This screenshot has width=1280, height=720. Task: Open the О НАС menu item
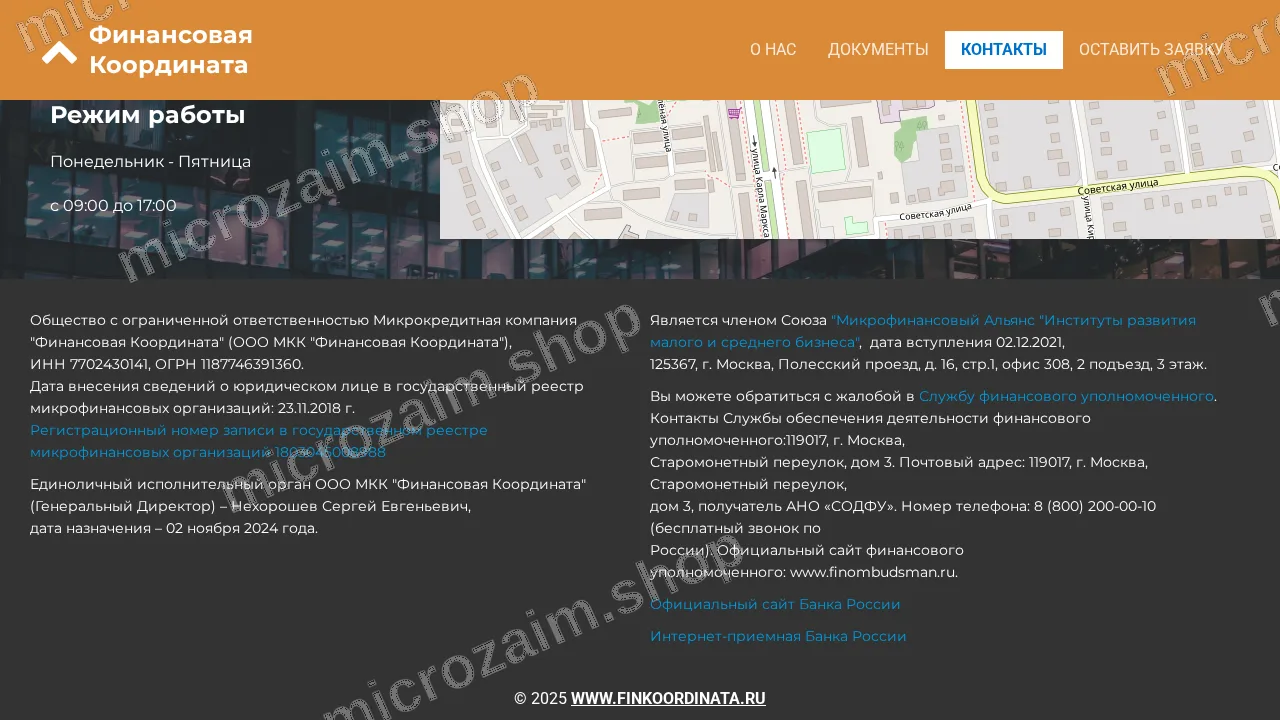773,50
